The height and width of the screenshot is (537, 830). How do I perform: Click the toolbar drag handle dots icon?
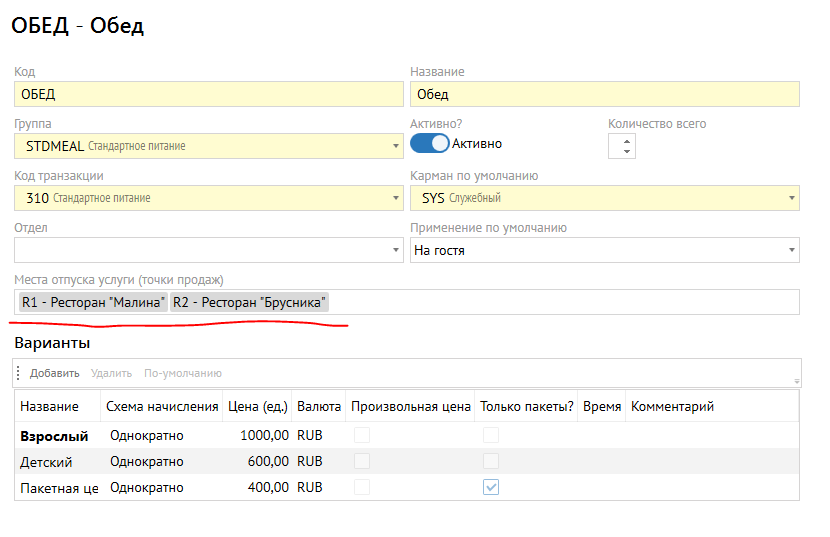click(18, 373)
